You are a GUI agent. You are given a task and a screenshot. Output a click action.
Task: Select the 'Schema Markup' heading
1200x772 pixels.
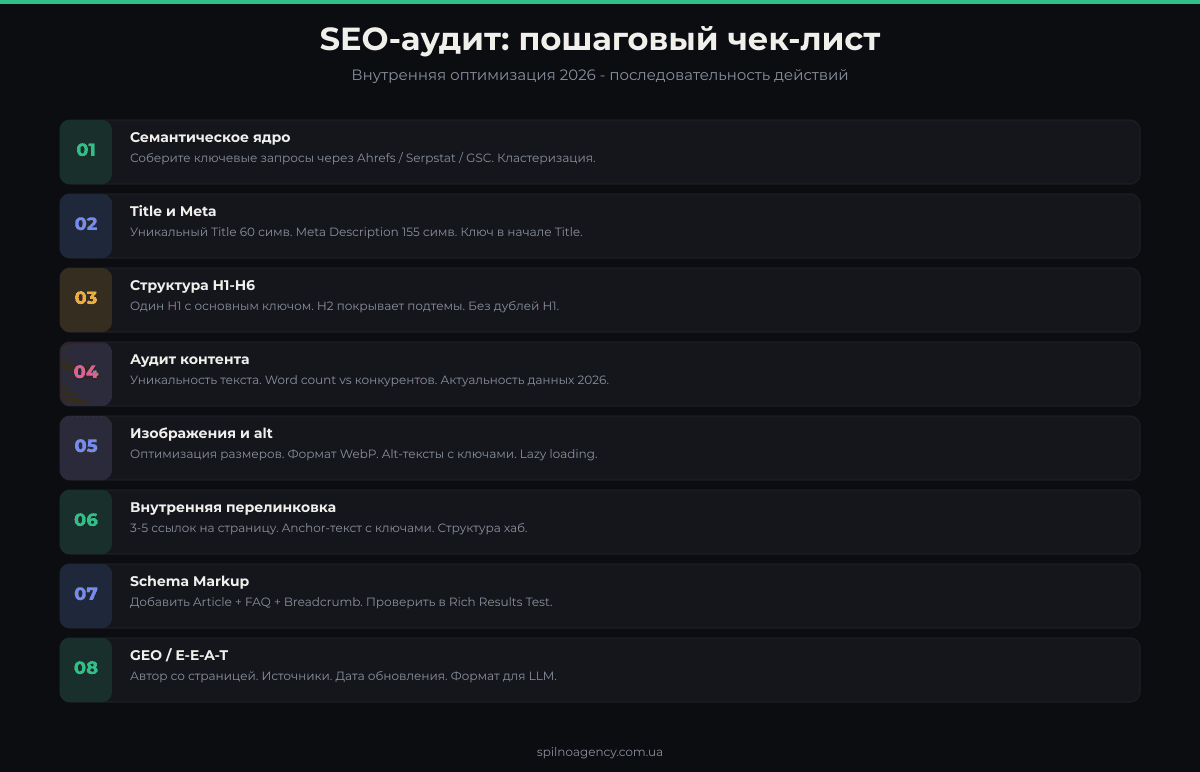[x=189, y=581]
